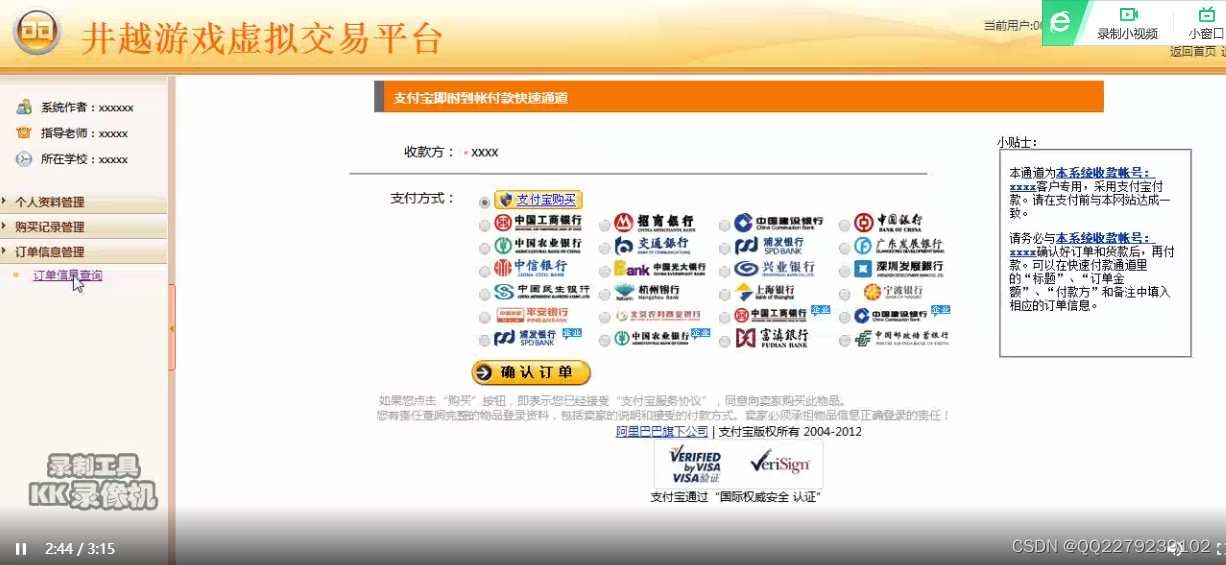Image resolution: width=1226 pixels, height=565 pixels.
Task: Select the 中国民生银行 radio button
Action: 485,294
